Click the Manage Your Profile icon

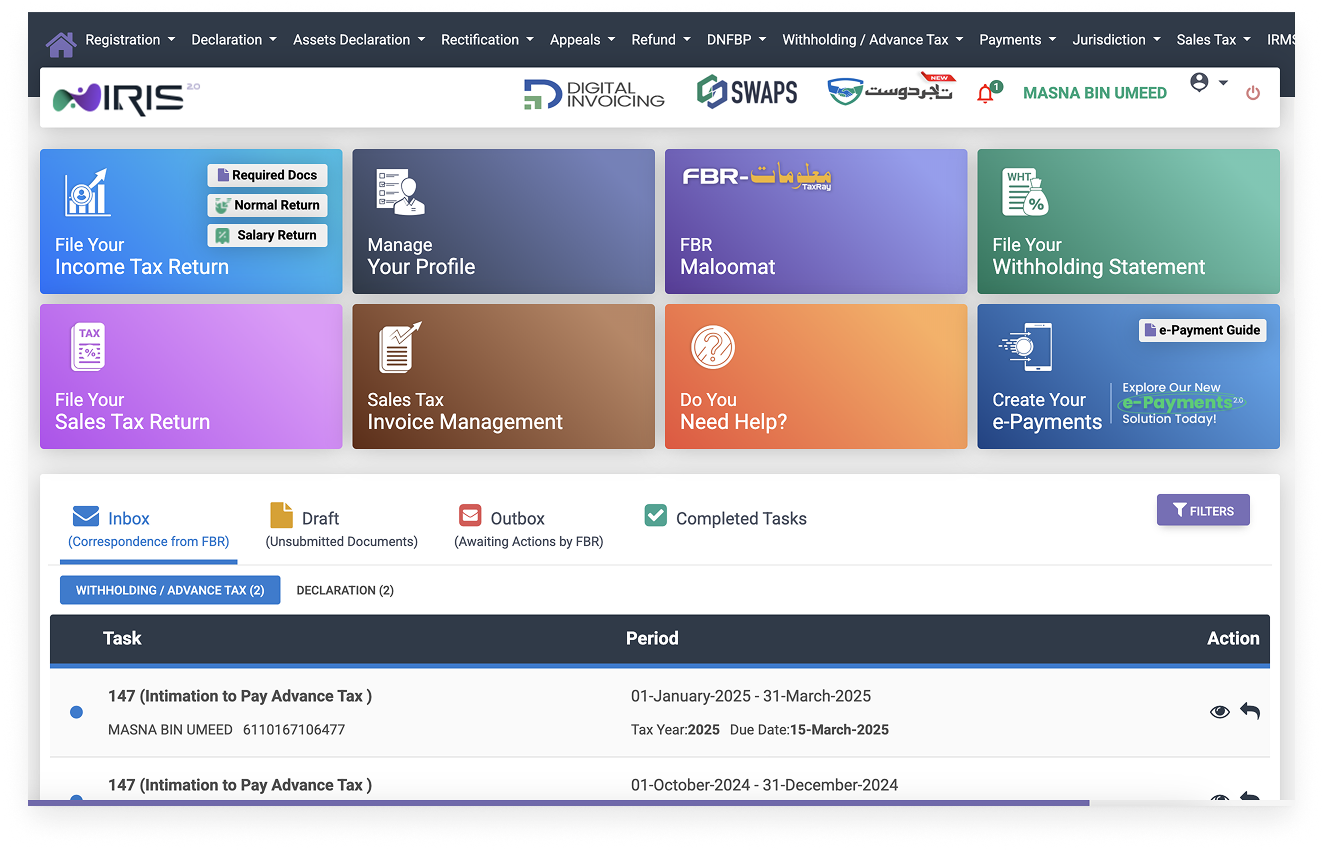pyautogui.click(x=400, y=192)
